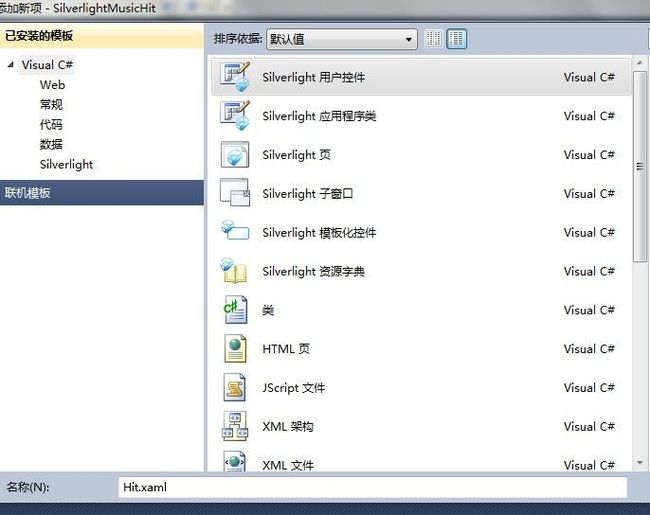Select the 数据 template category
650x515 pixels.
pyautogui.click(x=51, y=144)
